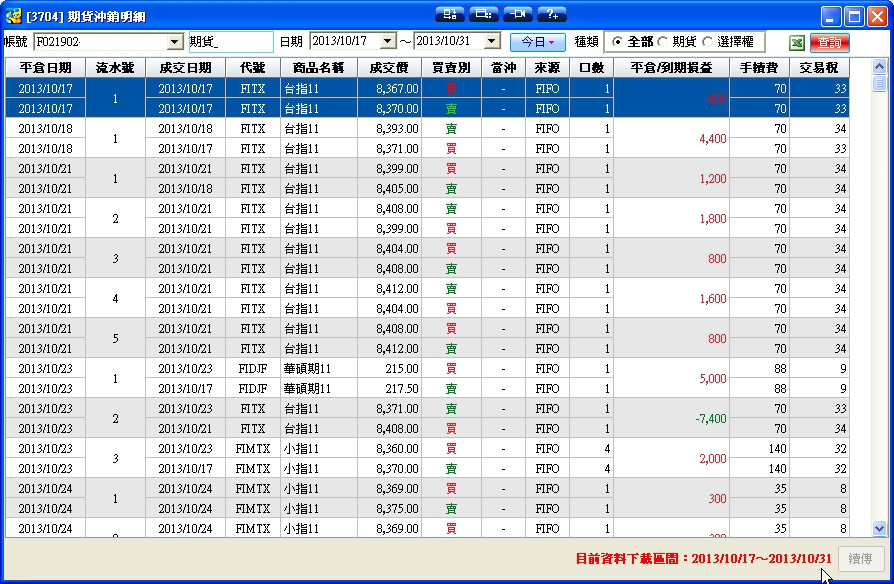Select the 期貨 radio button
The height and width of the screenshot is (584, 894).
pos(662,42)
